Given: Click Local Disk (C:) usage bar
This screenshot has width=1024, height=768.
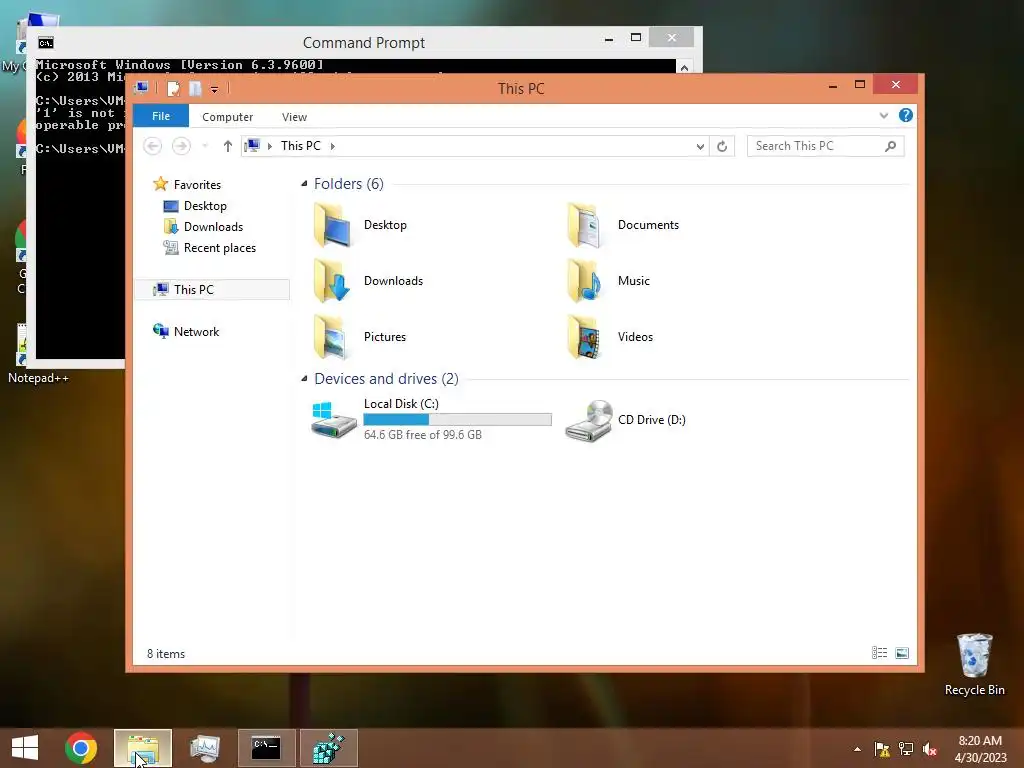Looking at the screenshot, I should pyautogui.click(x=457, y=419).
